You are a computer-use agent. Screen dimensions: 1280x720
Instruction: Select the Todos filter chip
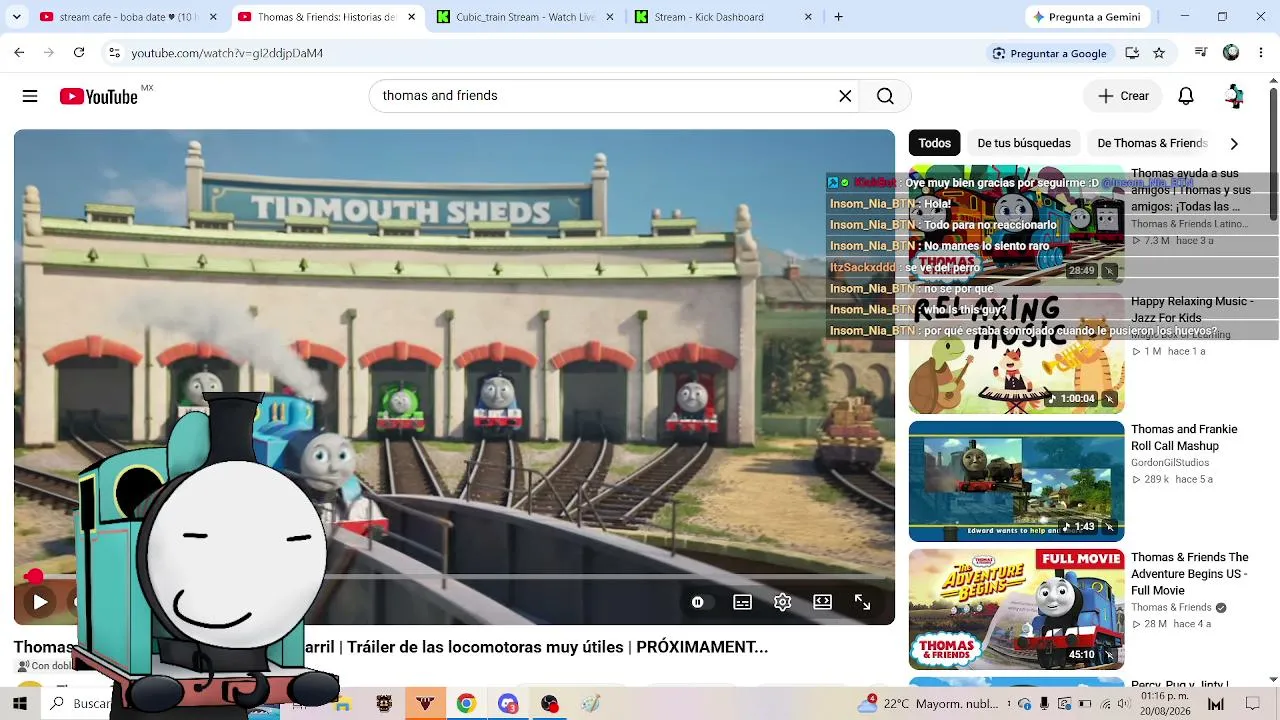tap(935, 143)
